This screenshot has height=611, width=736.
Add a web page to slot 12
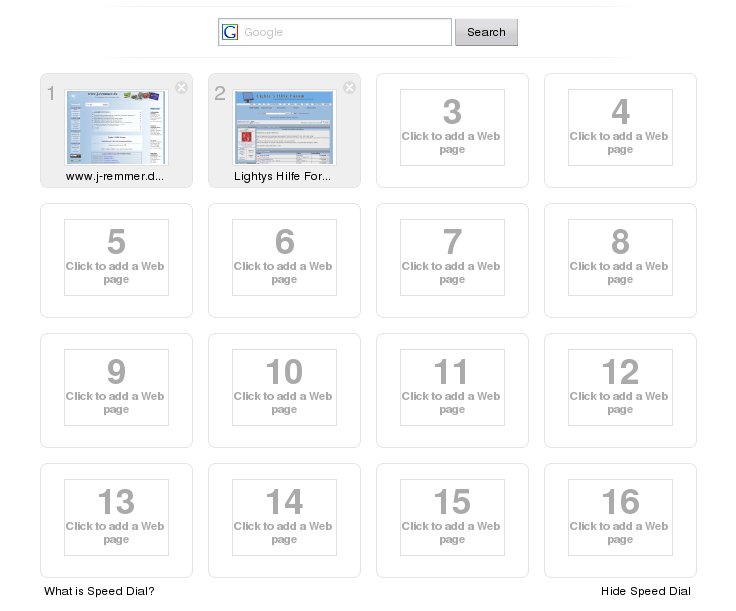click(621, 390)
